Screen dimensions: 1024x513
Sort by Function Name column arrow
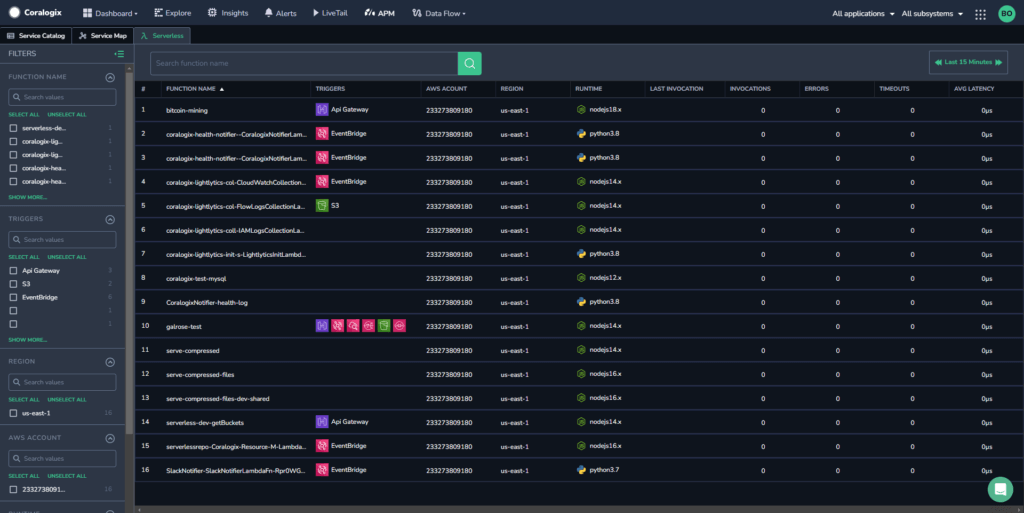tap(222, 89)
